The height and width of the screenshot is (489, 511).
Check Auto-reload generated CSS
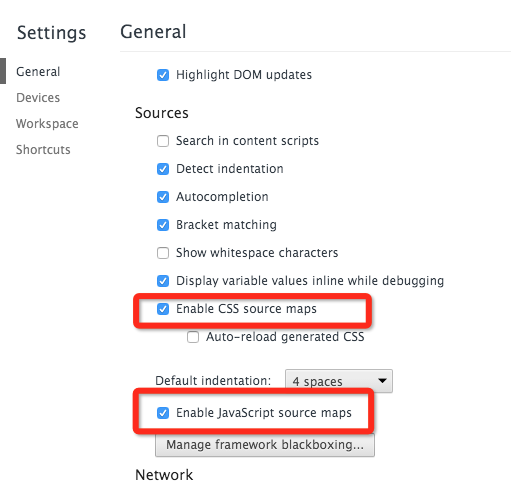193,337
